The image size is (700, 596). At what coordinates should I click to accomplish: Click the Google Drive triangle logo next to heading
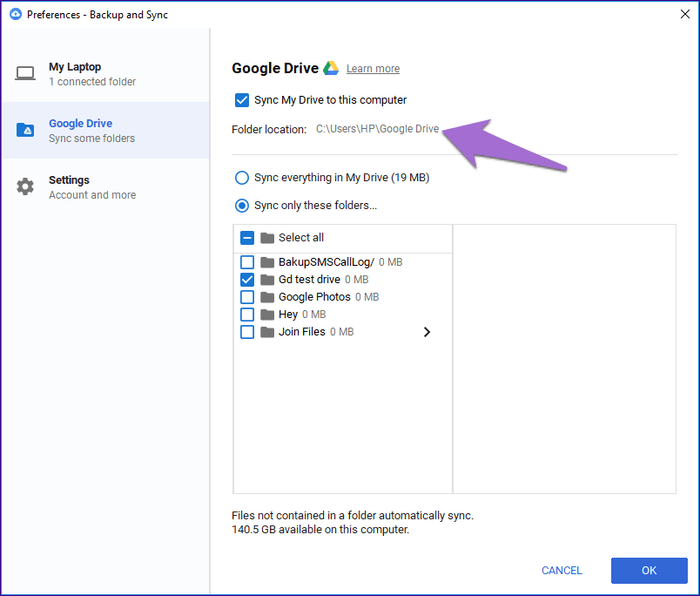[x=331, y=68]
